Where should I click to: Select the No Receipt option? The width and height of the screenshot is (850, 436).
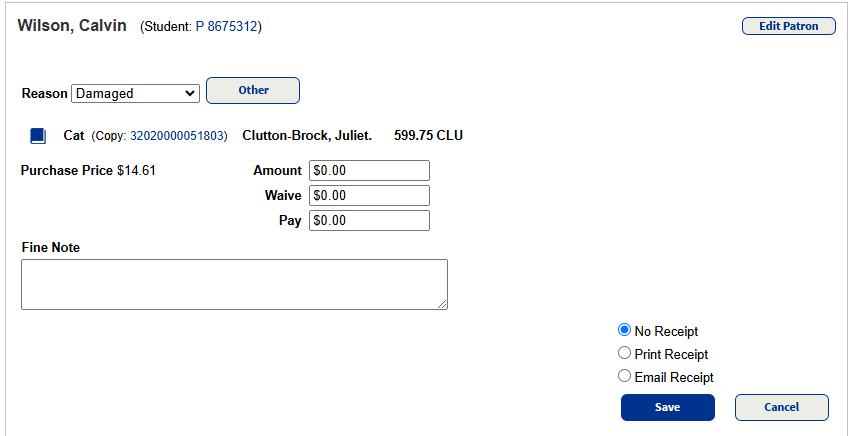click(625, 330)
